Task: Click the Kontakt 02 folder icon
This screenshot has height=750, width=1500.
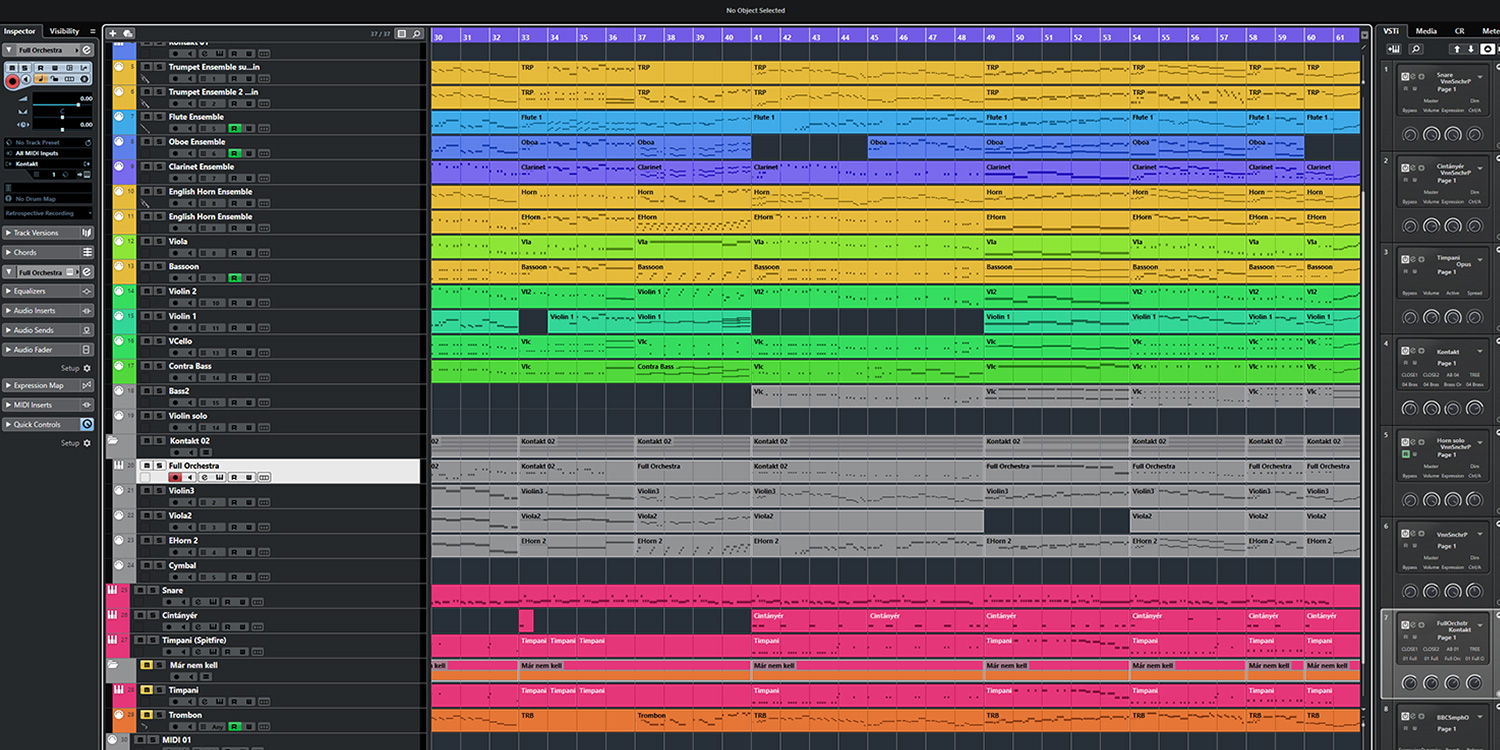Action: (x=113, y=440)
